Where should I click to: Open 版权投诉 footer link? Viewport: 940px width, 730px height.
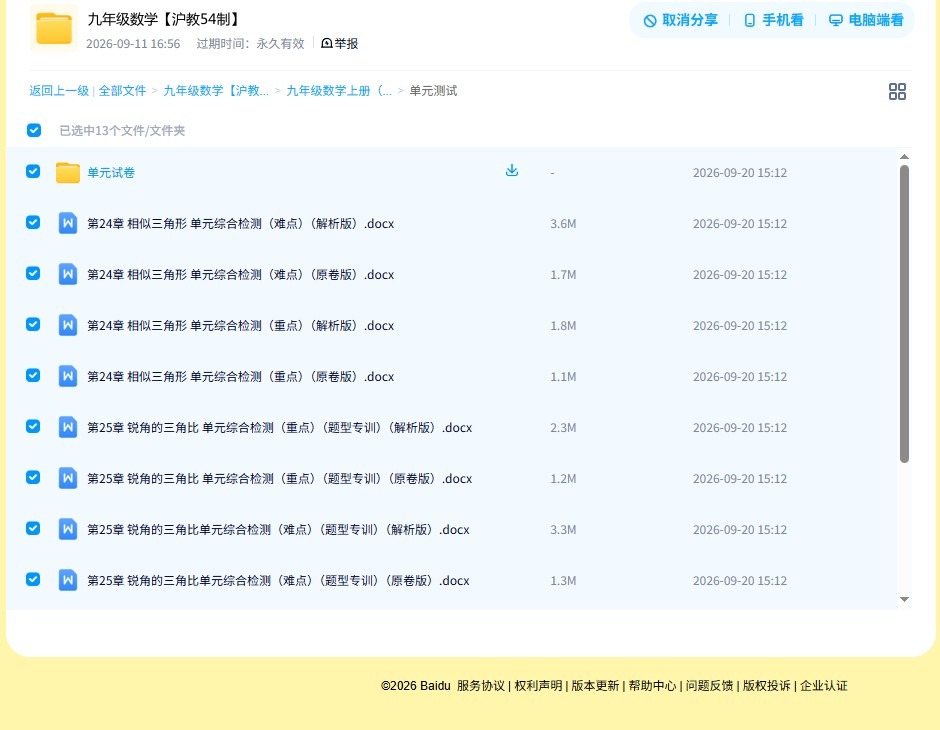coord(767,686)
